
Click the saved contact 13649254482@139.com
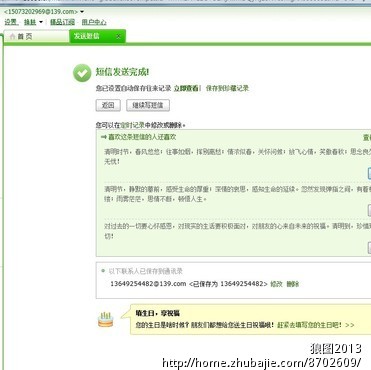[148, 284]
